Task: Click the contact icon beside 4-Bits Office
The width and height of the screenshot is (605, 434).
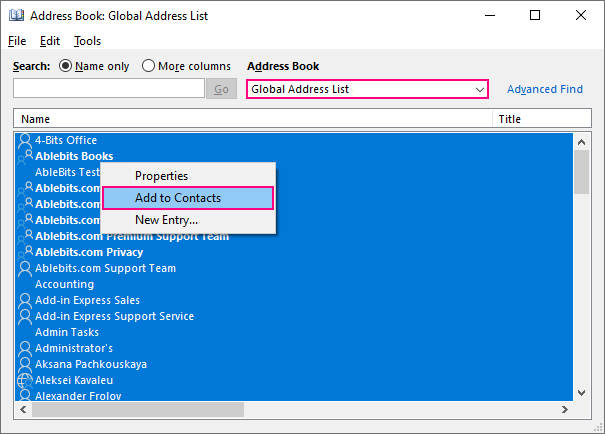Action: (25, 140)
